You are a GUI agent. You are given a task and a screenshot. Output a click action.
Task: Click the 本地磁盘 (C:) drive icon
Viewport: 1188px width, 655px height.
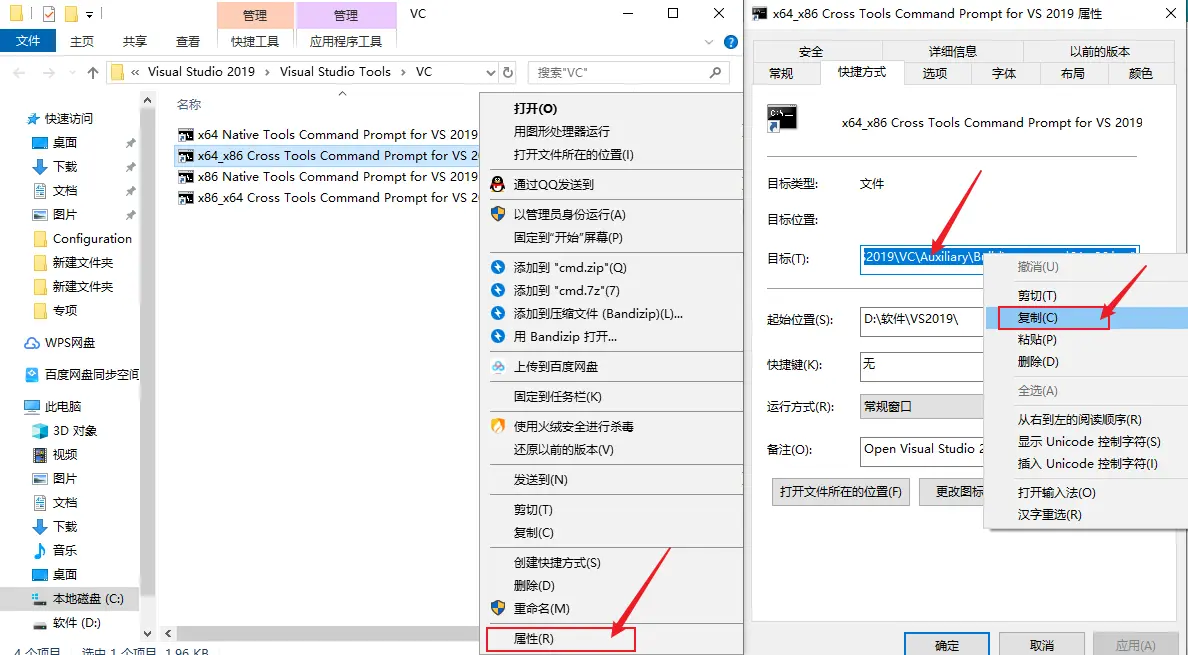(x=39, y=599)
